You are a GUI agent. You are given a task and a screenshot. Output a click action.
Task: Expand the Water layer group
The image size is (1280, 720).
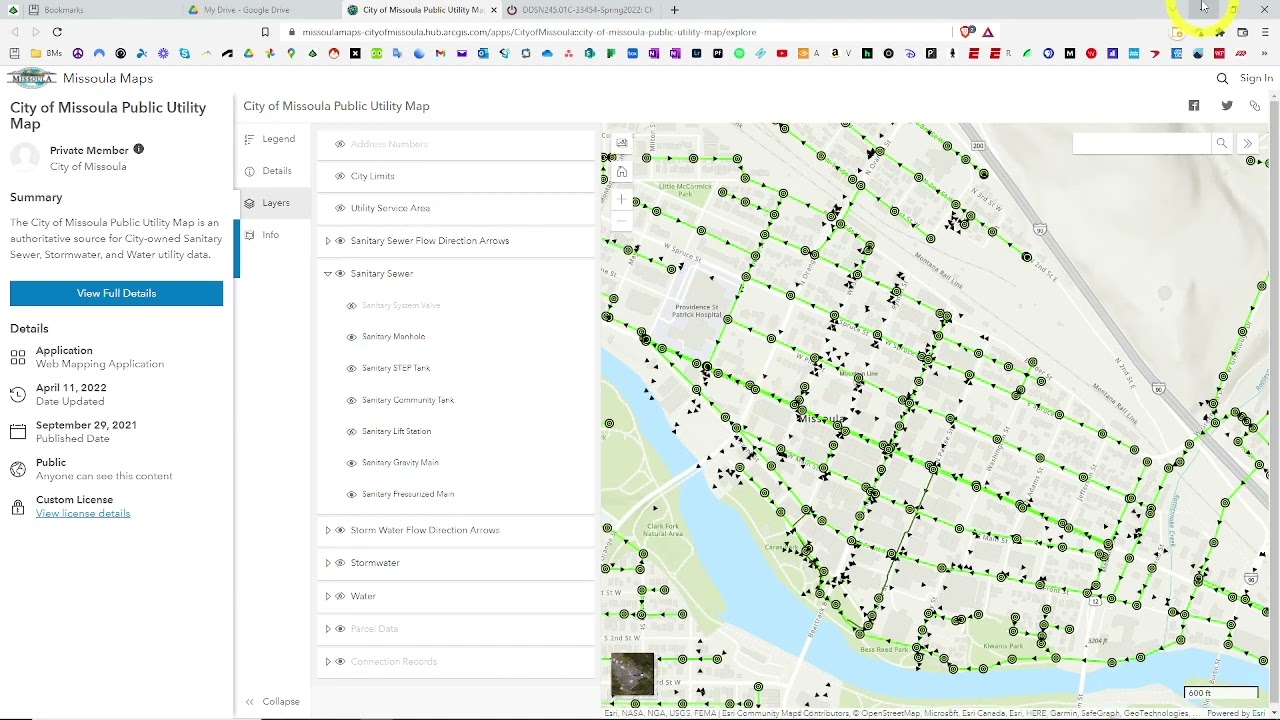coord(327,596)
